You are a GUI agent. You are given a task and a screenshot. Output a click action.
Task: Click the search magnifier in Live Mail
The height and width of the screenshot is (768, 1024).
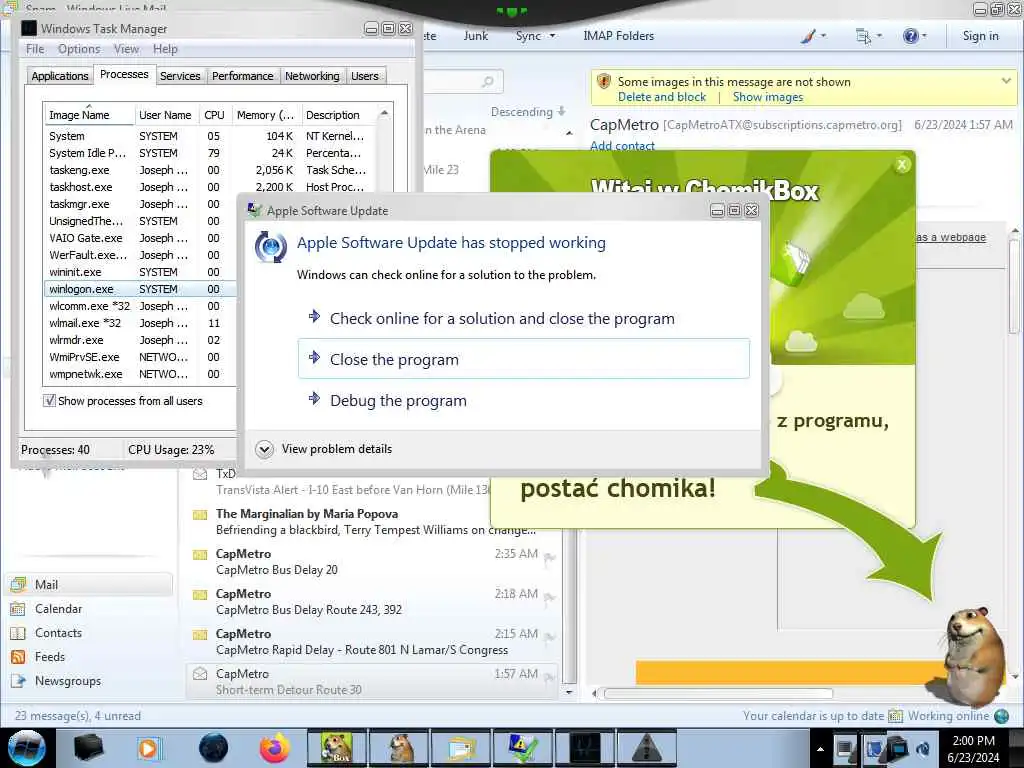point(487,82)
